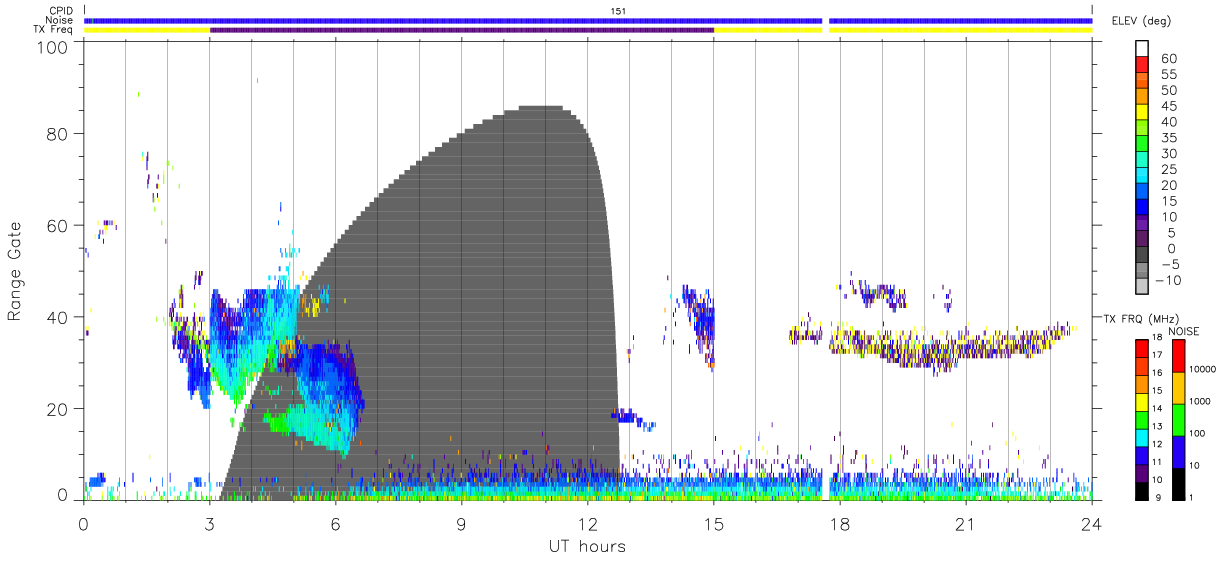Click the -10 label on the ELEV legend
1228x567 pixels.
click(1167, 281)
